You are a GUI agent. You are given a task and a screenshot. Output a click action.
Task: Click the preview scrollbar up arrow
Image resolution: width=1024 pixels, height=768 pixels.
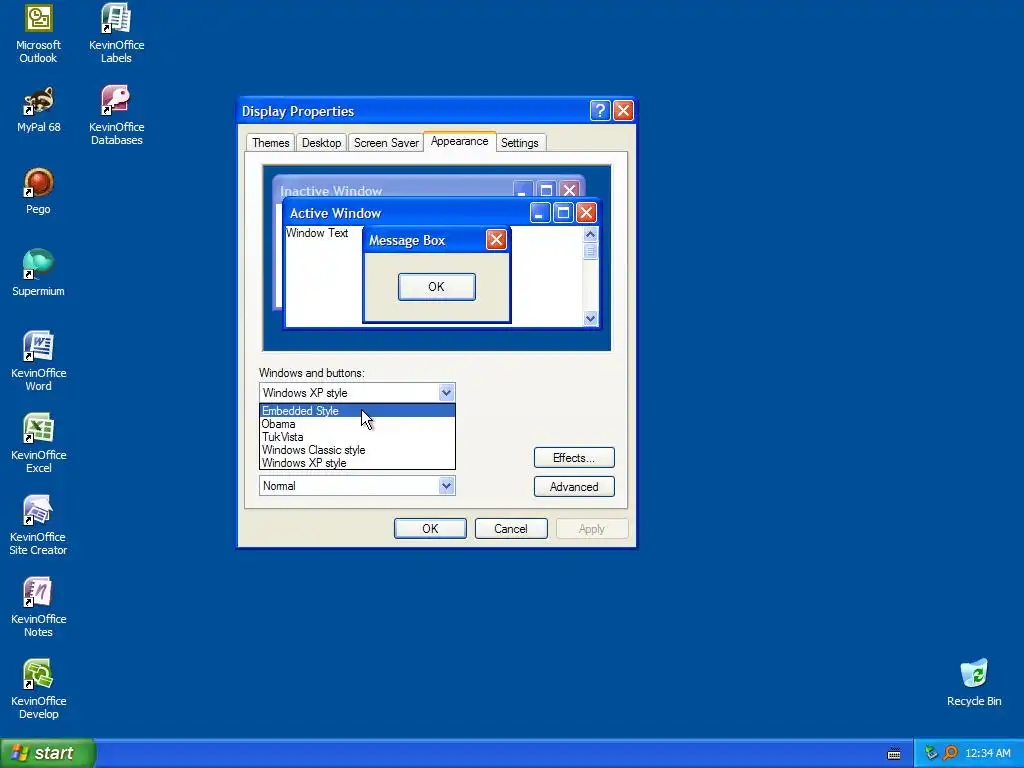tap(590, 234)
